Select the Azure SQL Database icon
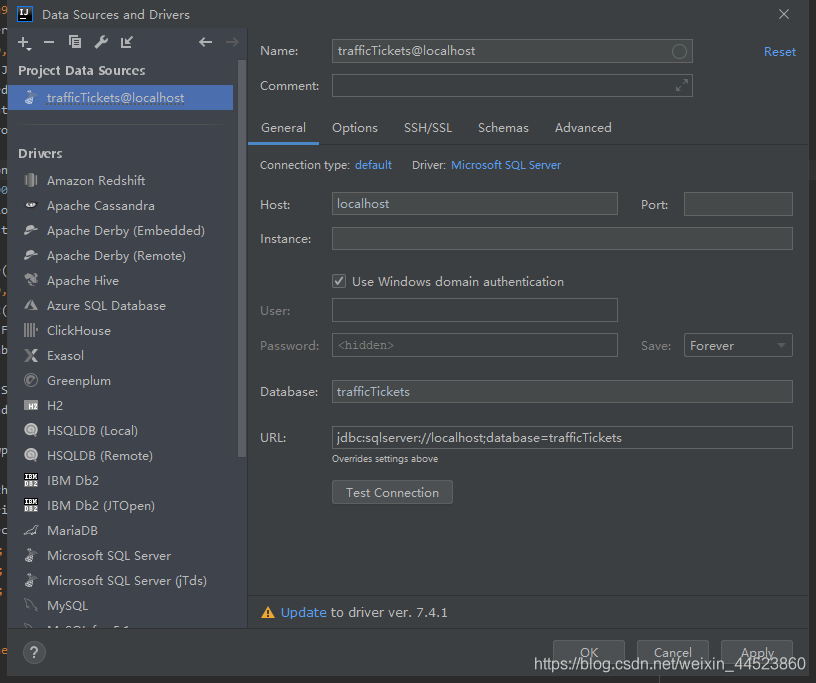Image resolution: width=816 pixels, height=683 pixels. click(31, 305)
